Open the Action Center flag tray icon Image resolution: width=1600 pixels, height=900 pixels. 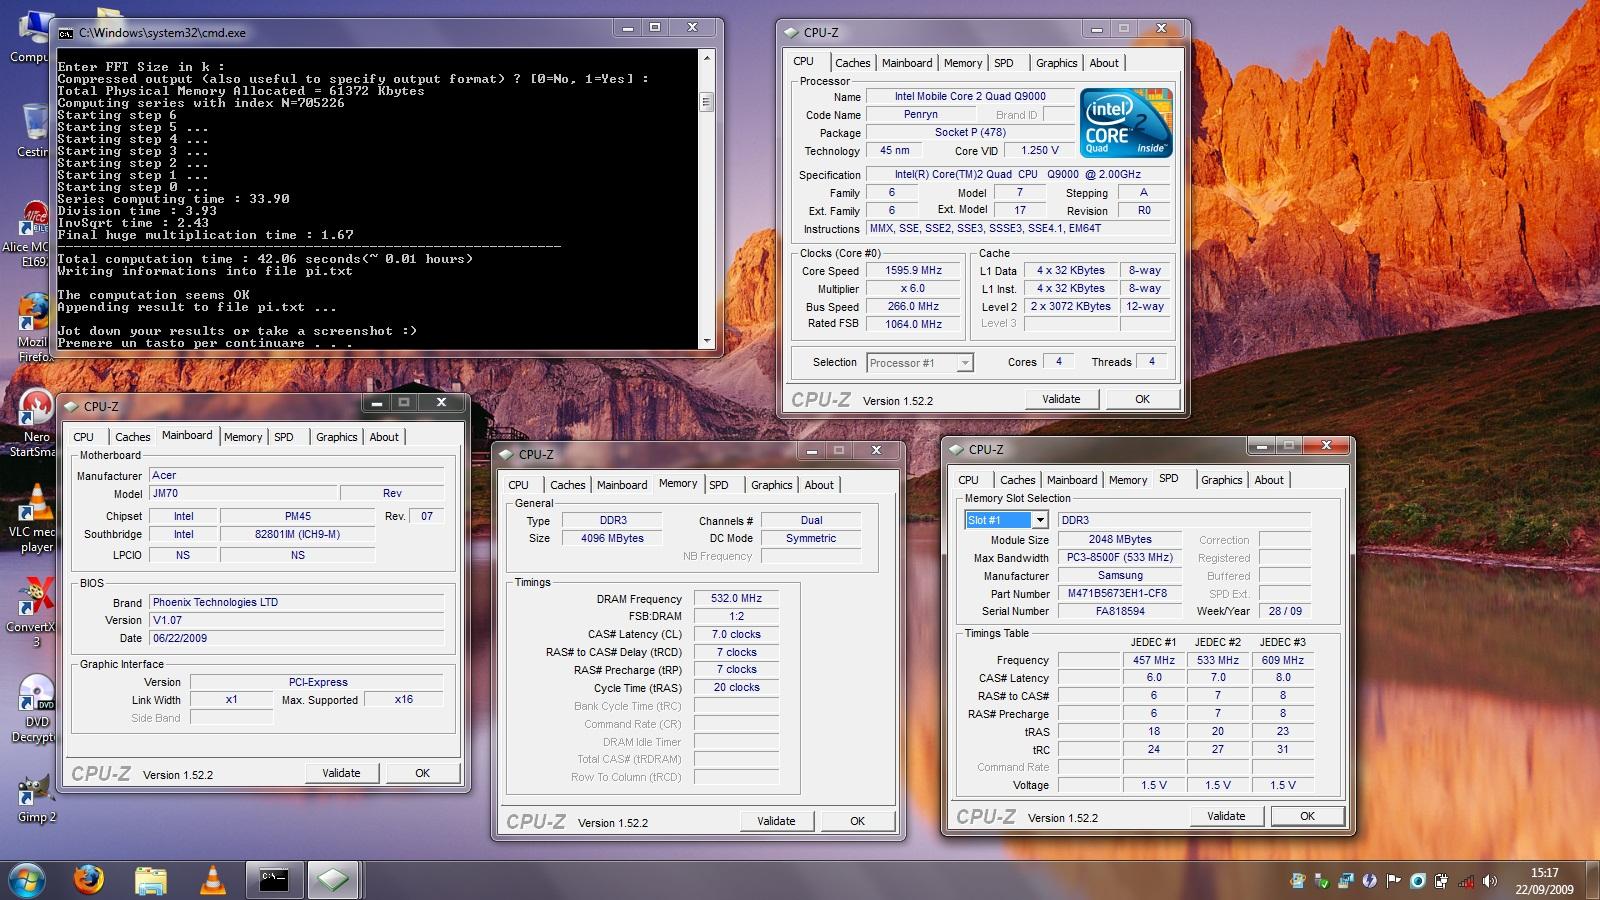(x=1393, y=880)
